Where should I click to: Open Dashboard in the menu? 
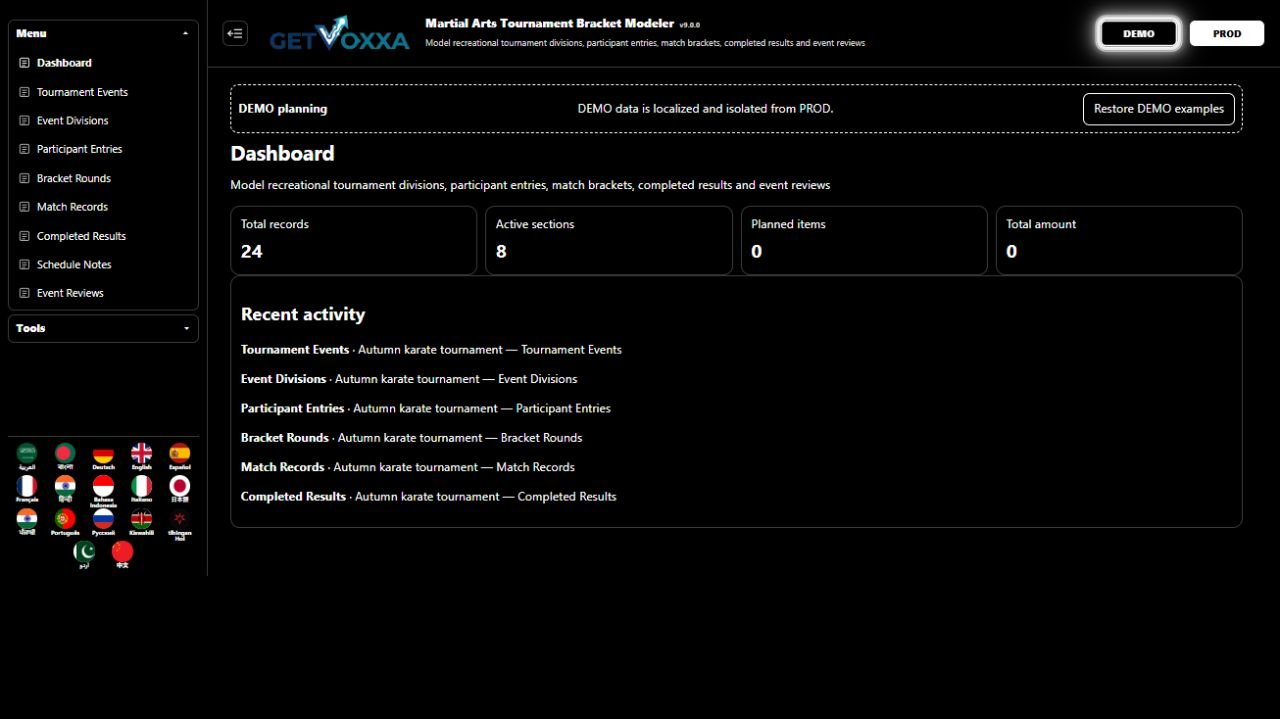103,63
